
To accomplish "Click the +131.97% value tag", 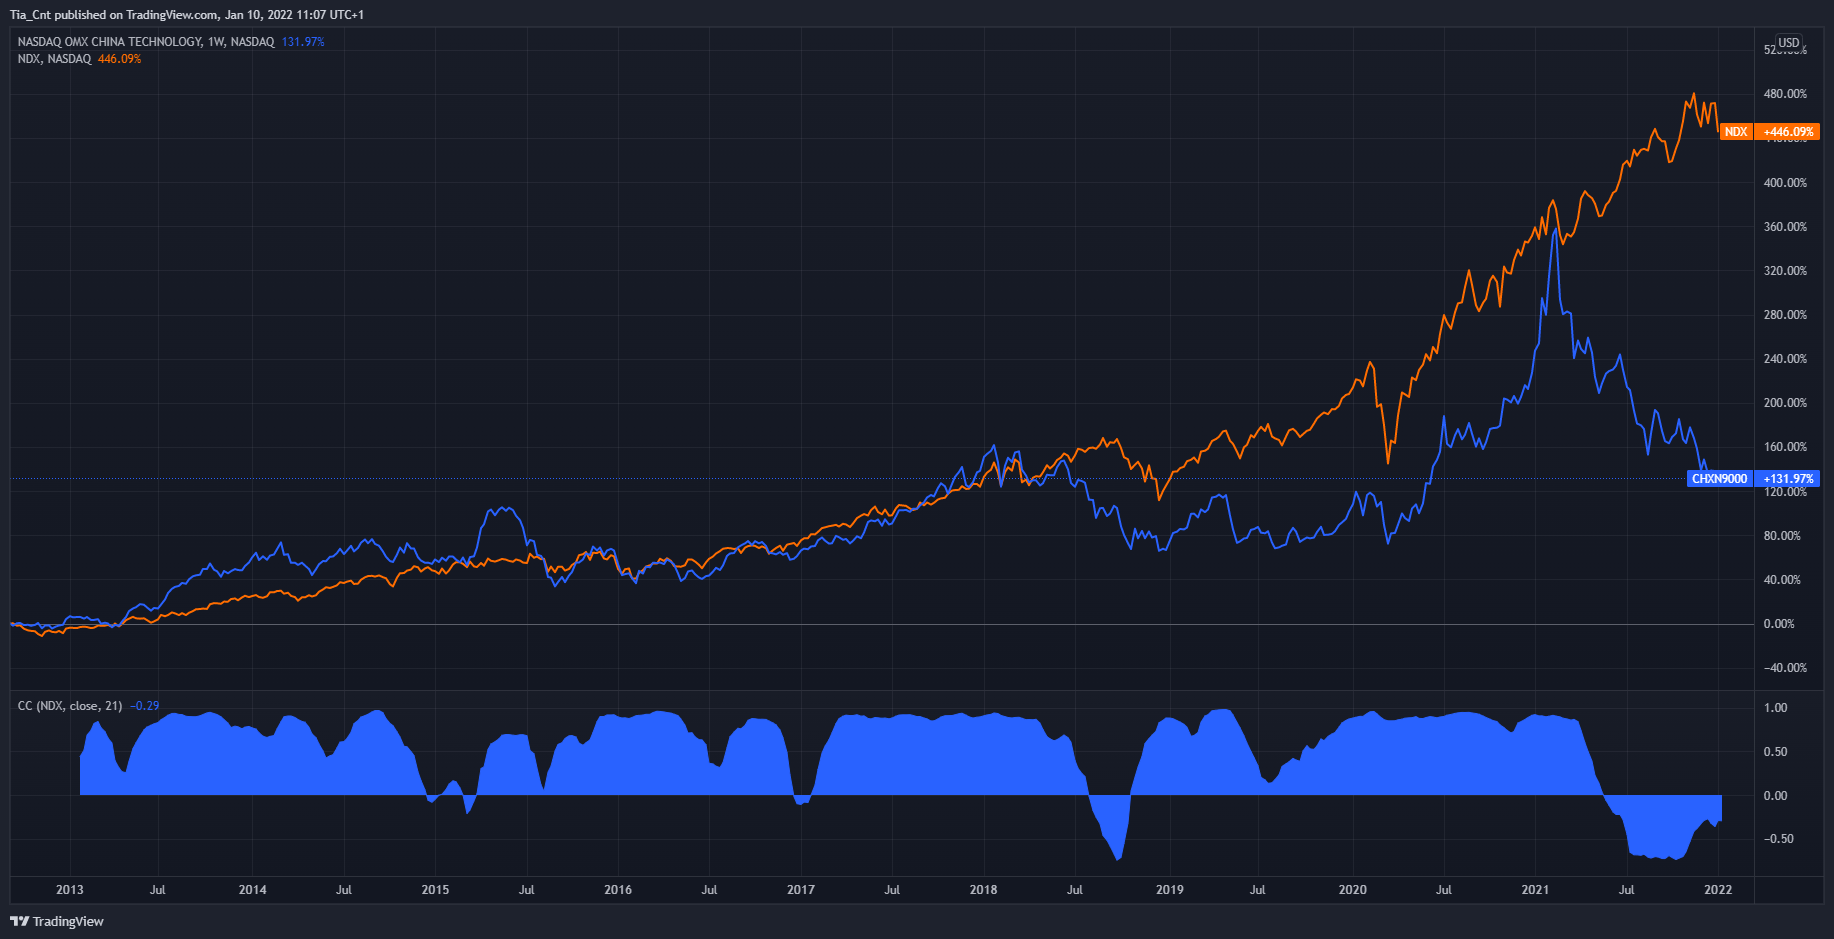I will tap(1788, 479).
